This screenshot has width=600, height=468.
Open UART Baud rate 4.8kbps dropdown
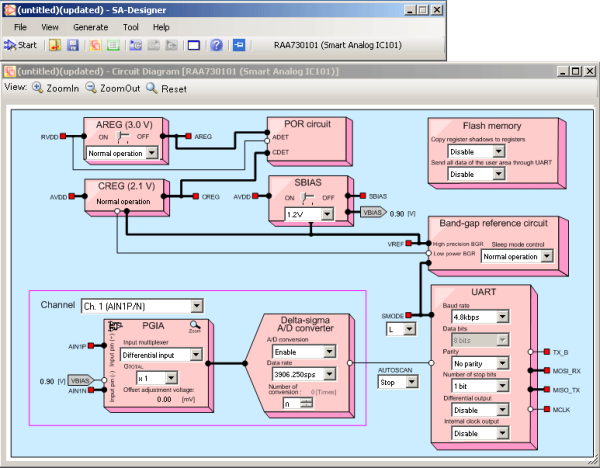click(x=480, y=317)
